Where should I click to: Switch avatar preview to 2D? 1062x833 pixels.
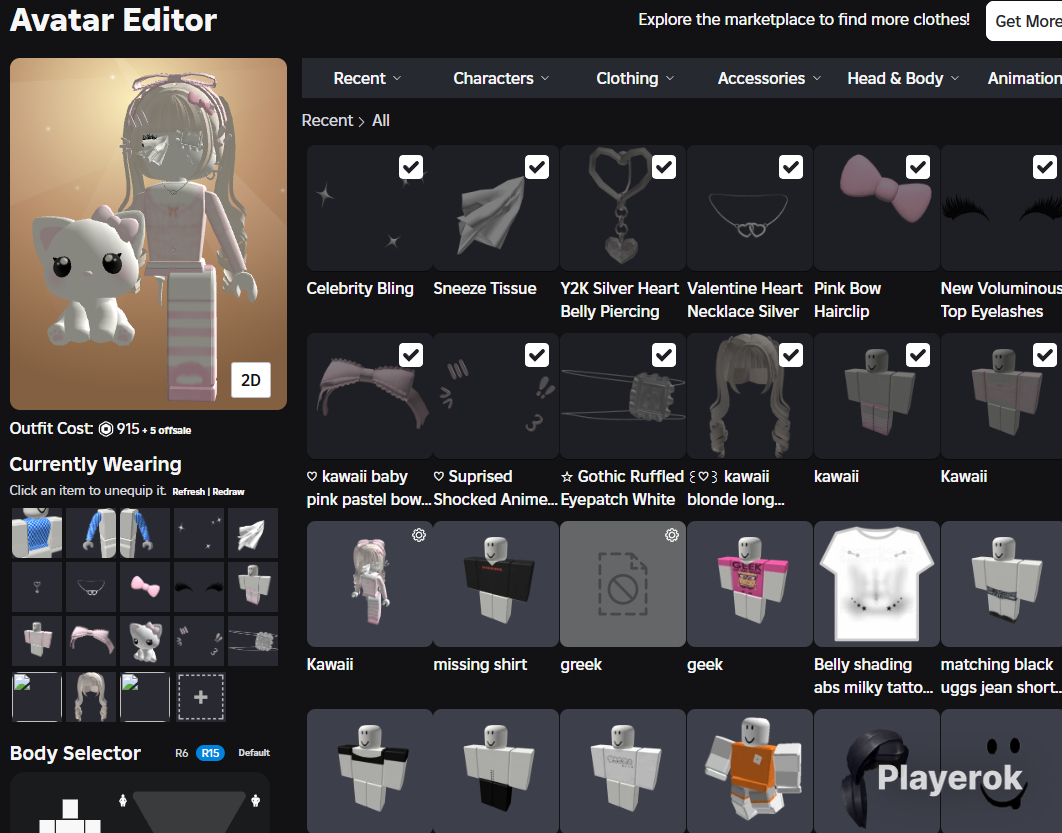pyautogui.click(x=251, y=380)
